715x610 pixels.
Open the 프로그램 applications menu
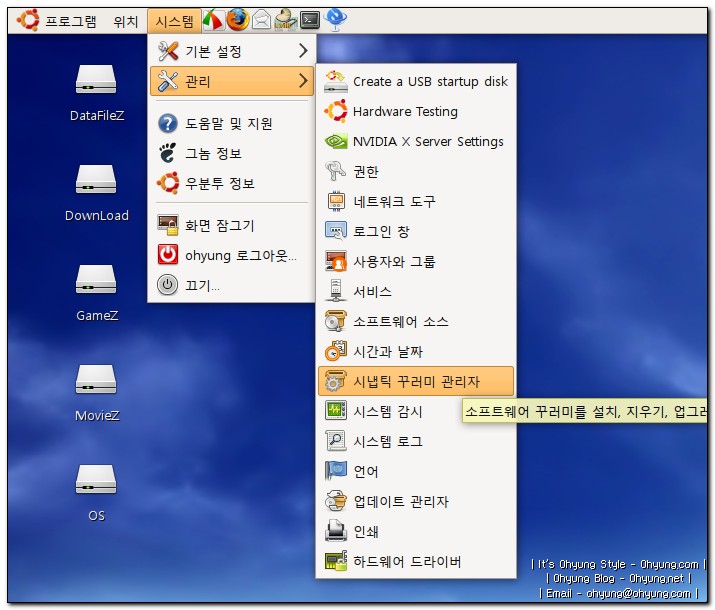pos(71,21)
